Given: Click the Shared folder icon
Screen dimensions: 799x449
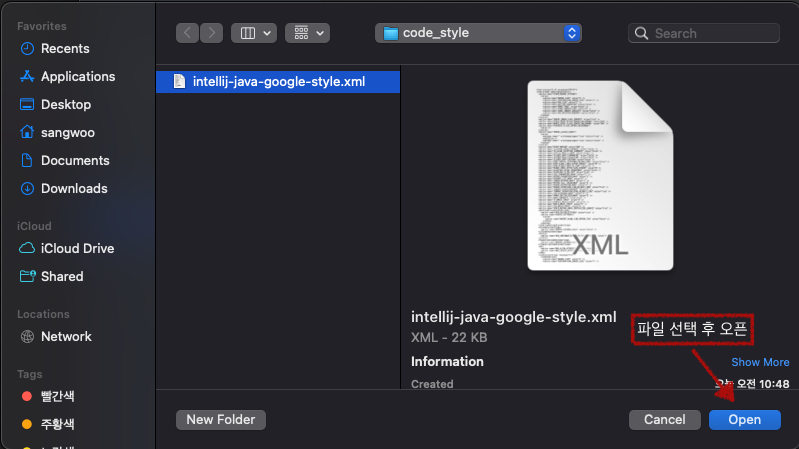Looking at the screenshot, I should (x=28, y=276).
